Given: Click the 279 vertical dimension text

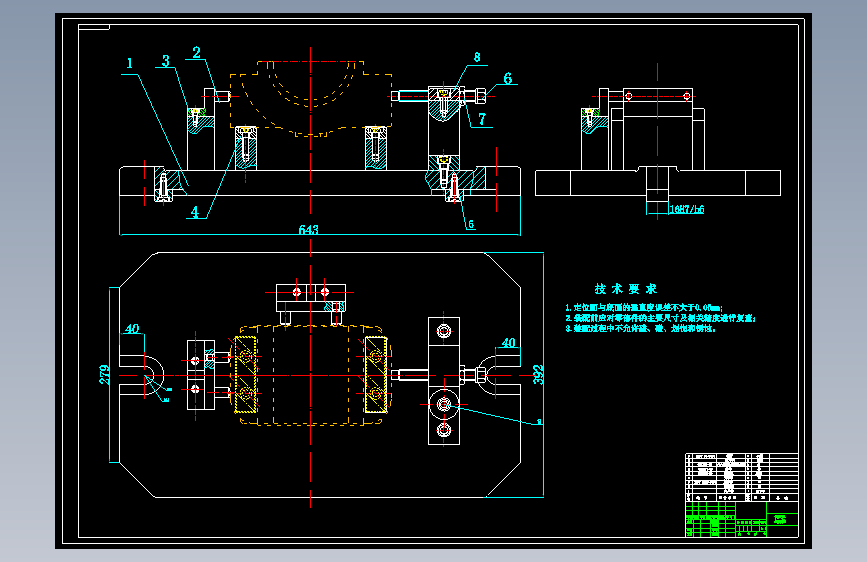Looking at the screenshot, I should (105, 374).
